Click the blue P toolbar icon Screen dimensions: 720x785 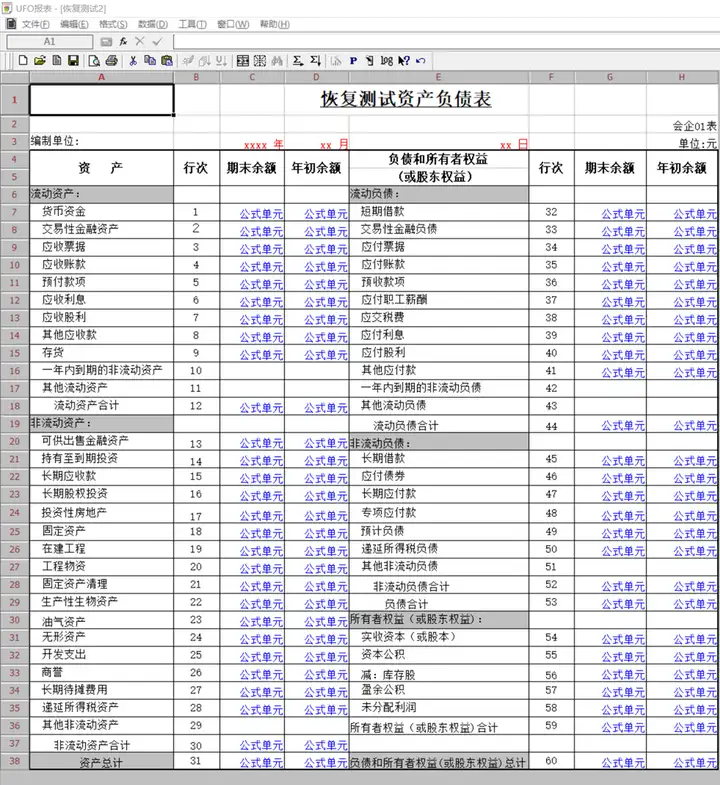353,61
